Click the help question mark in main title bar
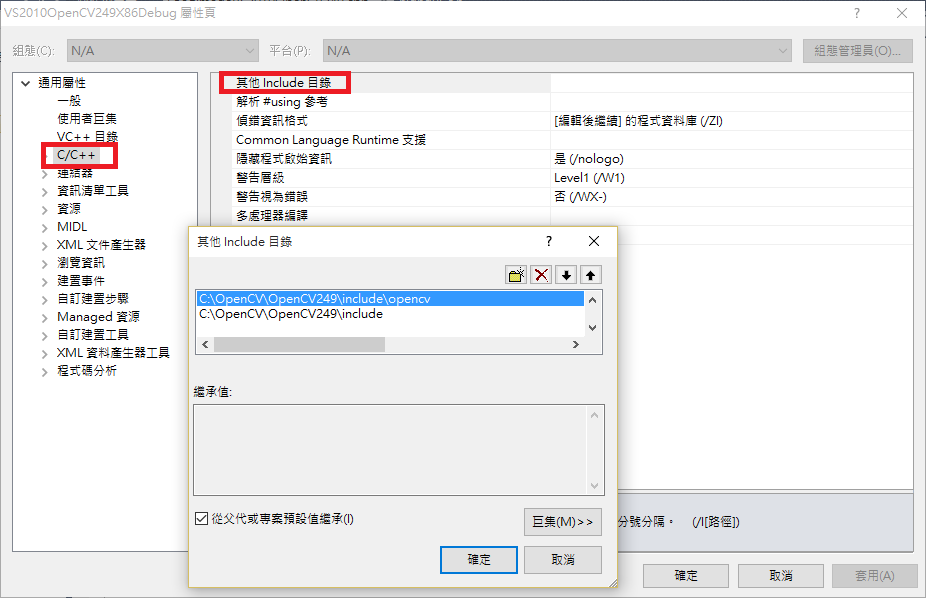 (x=857, y=13)
